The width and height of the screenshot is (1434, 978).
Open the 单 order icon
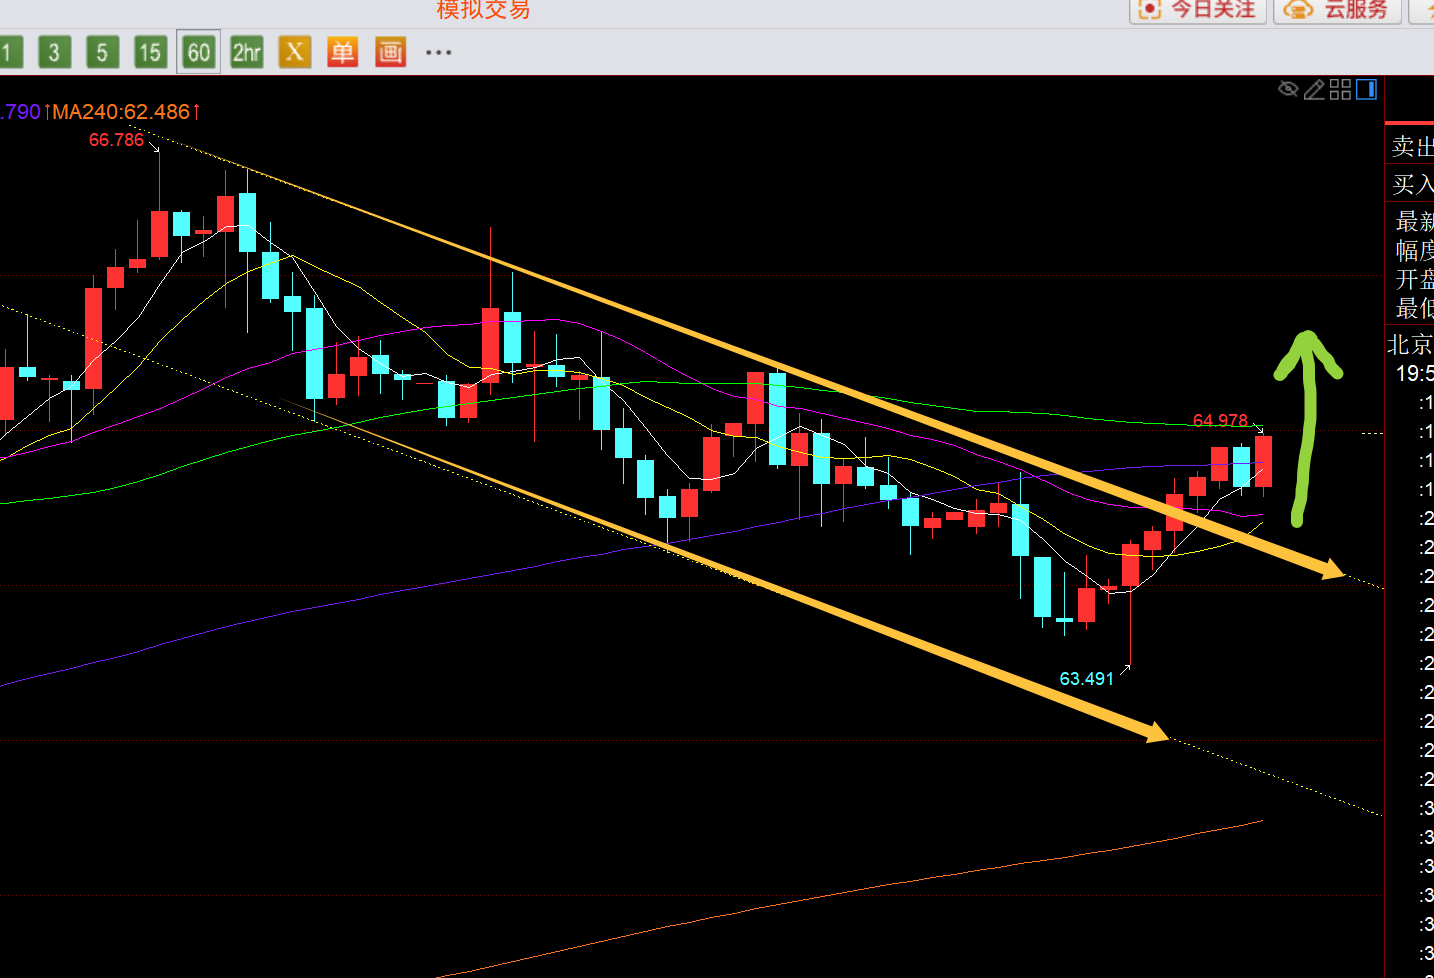[x=342, y=52]
